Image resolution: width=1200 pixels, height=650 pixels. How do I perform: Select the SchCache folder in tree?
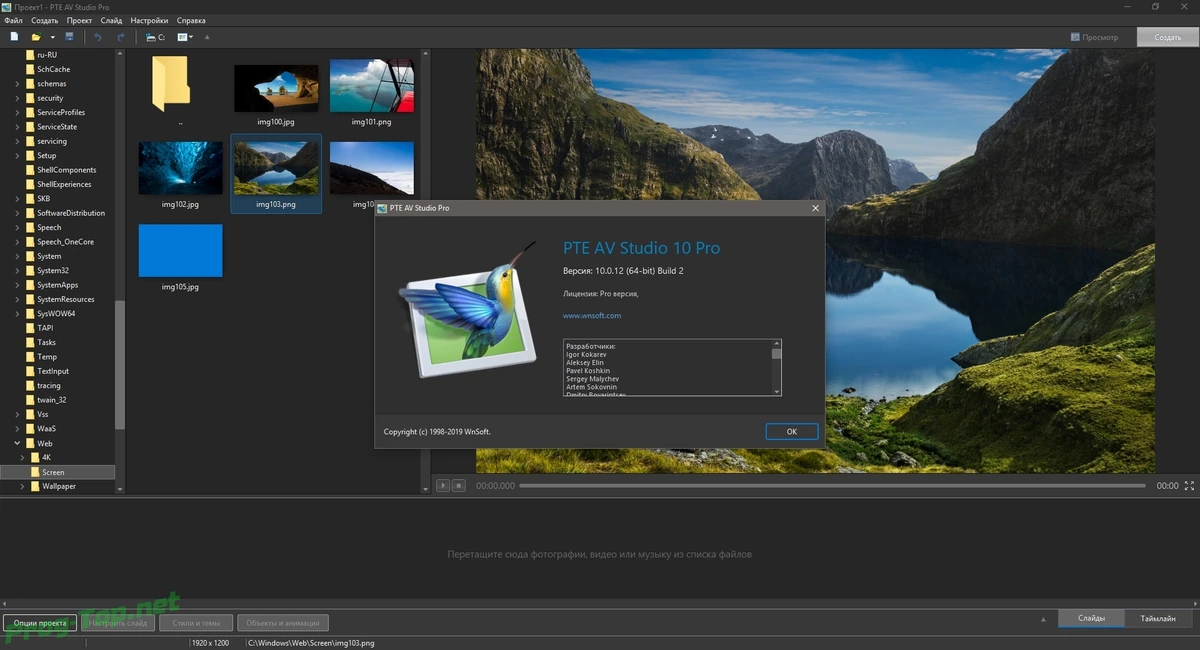pyautogui.click(x=53, y=69)
